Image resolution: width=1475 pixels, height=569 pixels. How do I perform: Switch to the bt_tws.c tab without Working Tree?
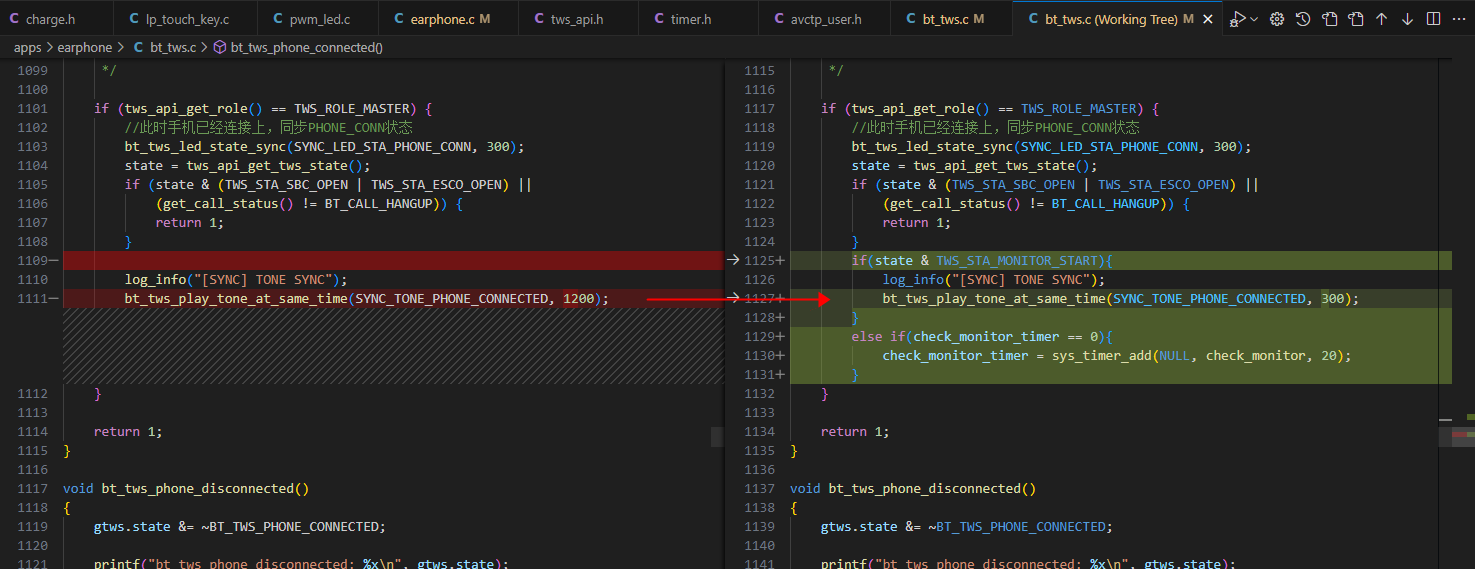[x=951, y=19]
